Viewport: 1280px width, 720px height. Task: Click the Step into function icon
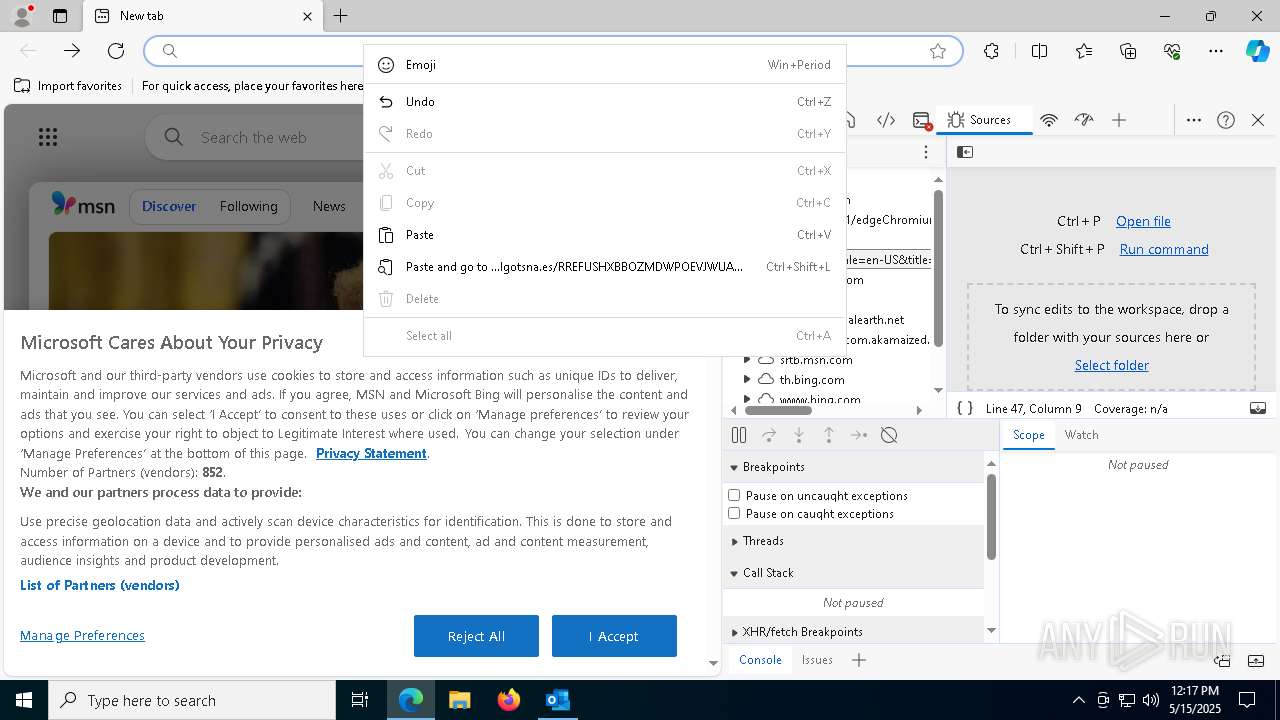(799, 435)
